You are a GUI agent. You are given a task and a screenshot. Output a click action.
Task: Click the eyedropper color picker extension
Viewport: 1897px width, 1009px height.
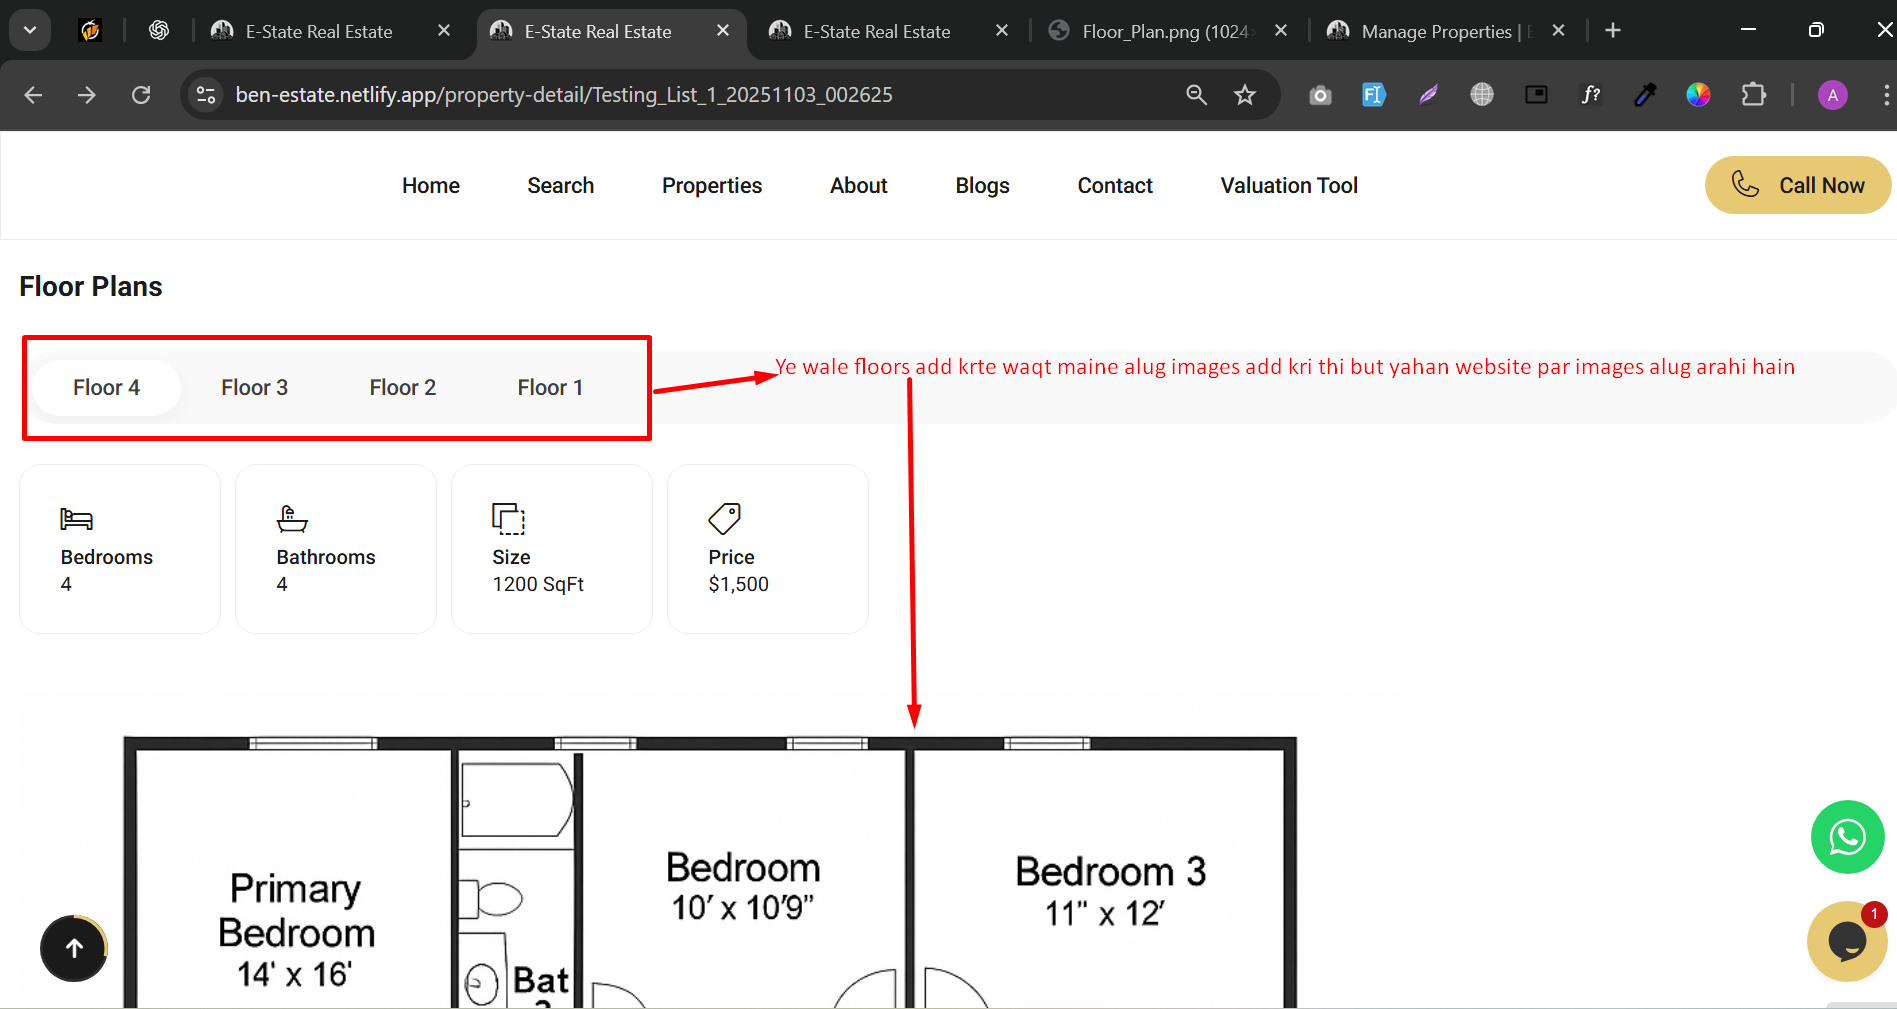click(1644, 95)
